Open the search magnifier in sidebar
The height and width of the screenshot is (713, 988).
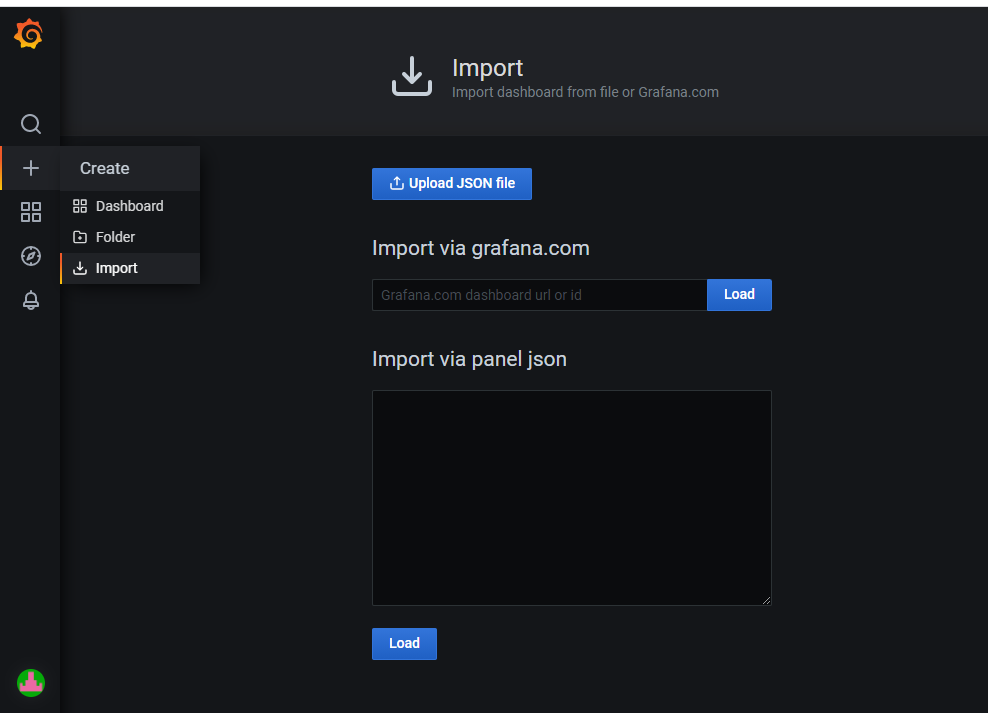tap(30, 124)
